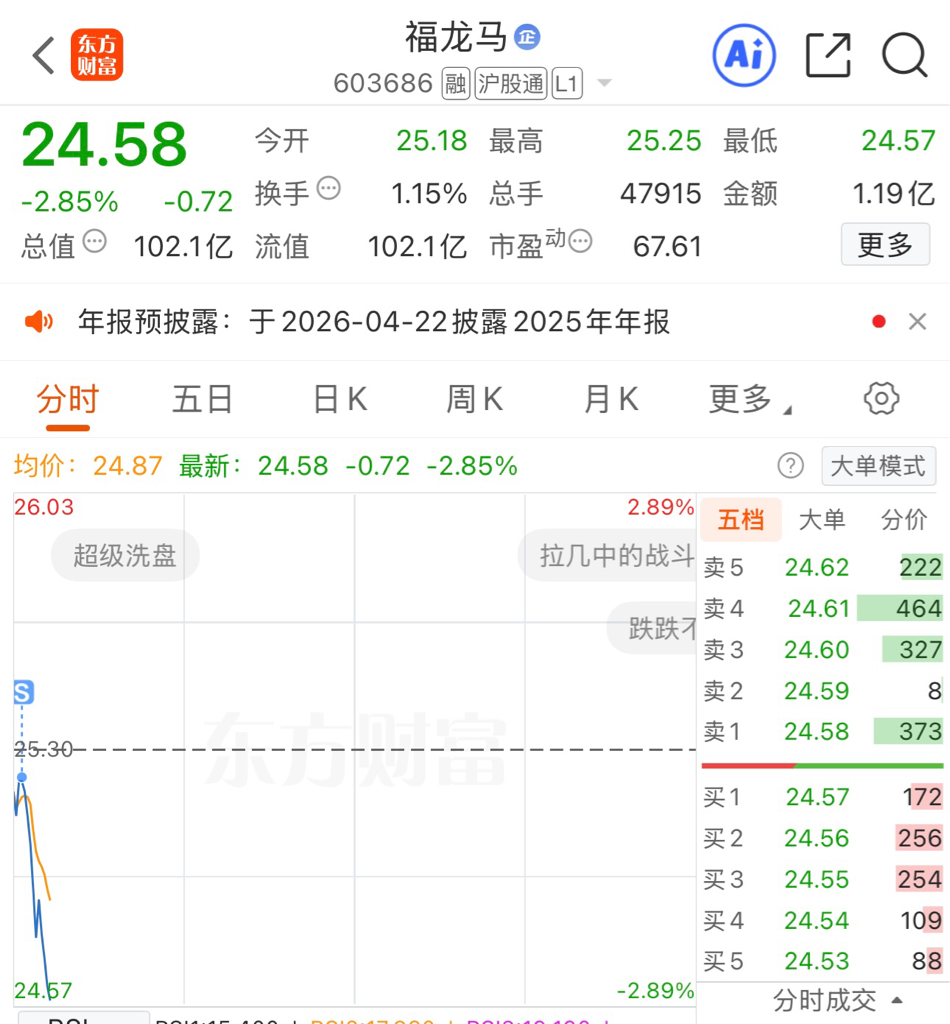Tap the 总手 47915 value
Image resolution: width=950 pixels, height=1024 pixels.
coord(661,194)
